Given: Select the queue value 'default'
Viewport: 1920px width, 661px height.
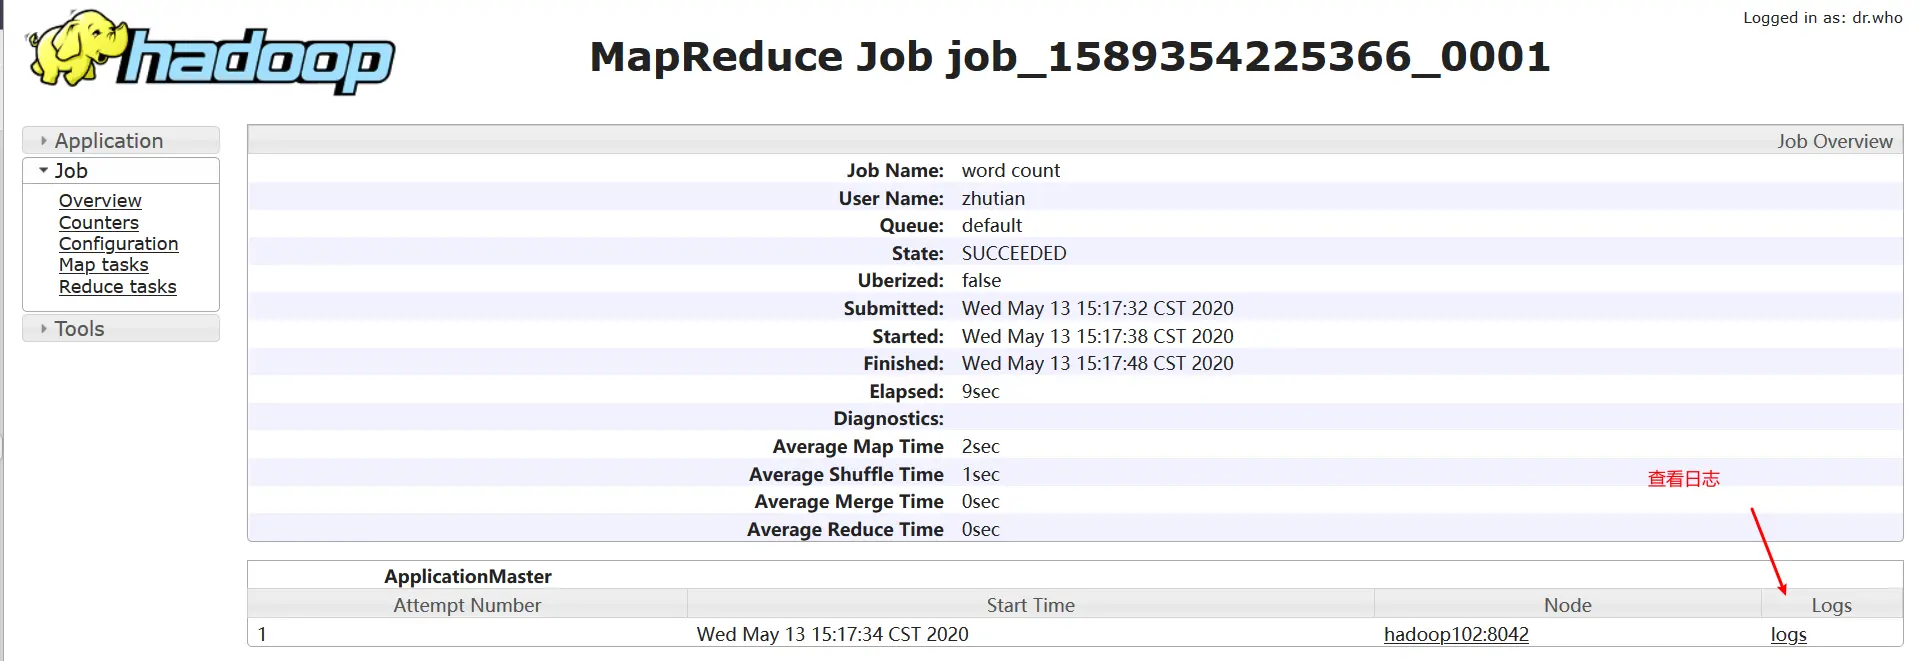Looking at the screenshot, I should click(992, 225).
